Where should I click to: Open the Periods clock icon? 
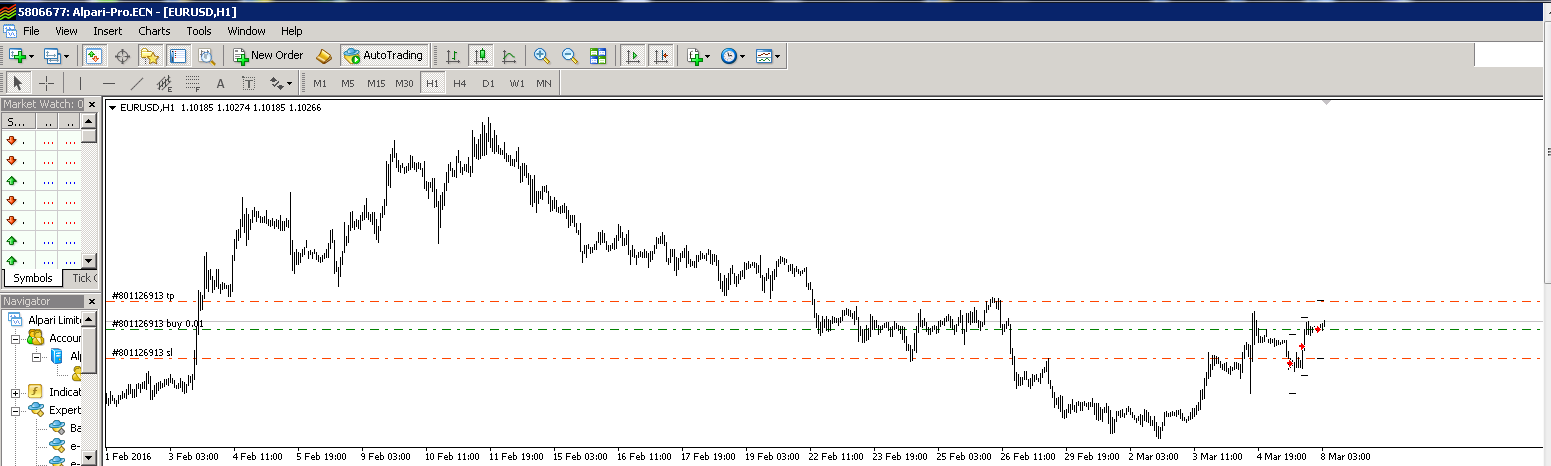pos(728,56)
